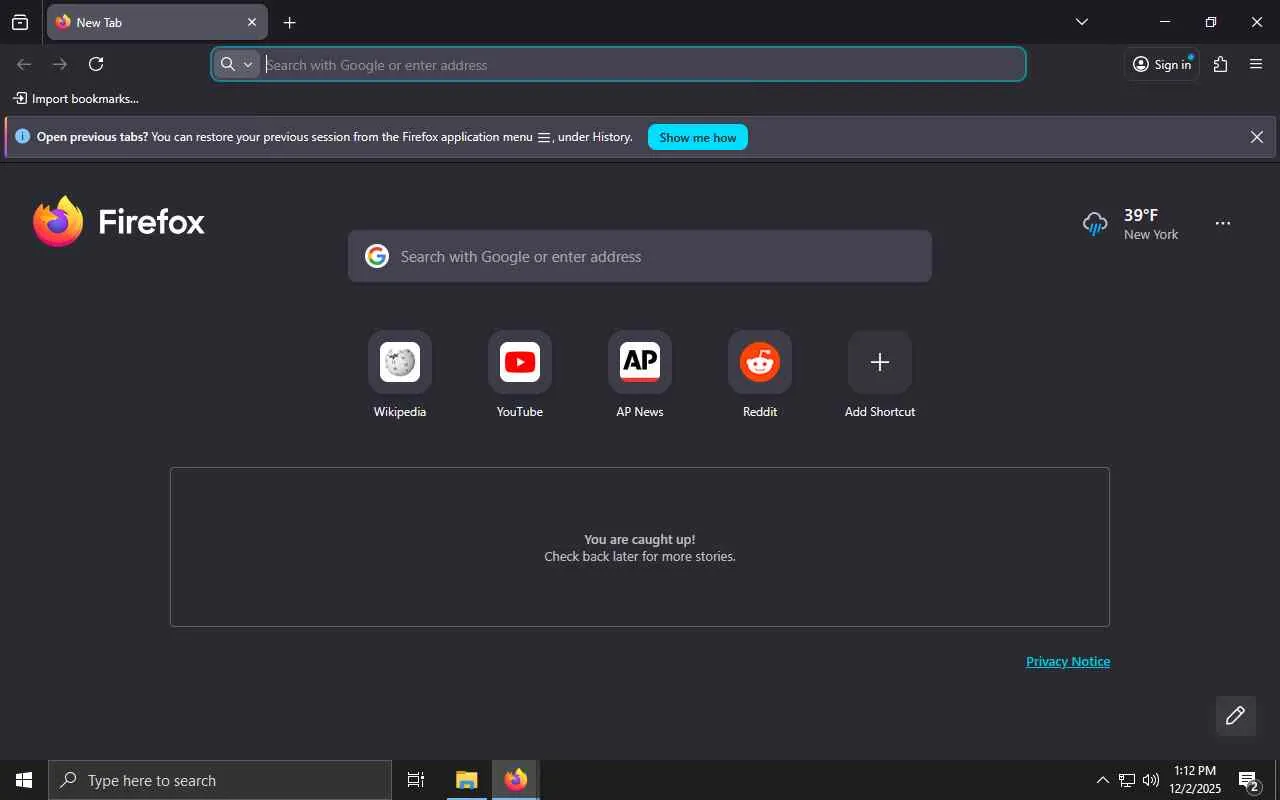1280x800 pixels.
Task: Click the Firefox logo on the new tab page
Action: point(119,222)
